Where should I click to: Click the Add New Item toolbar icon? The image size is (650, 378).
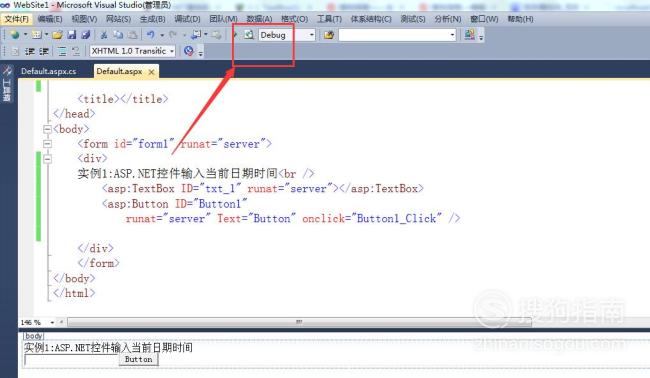coord(36,35)
